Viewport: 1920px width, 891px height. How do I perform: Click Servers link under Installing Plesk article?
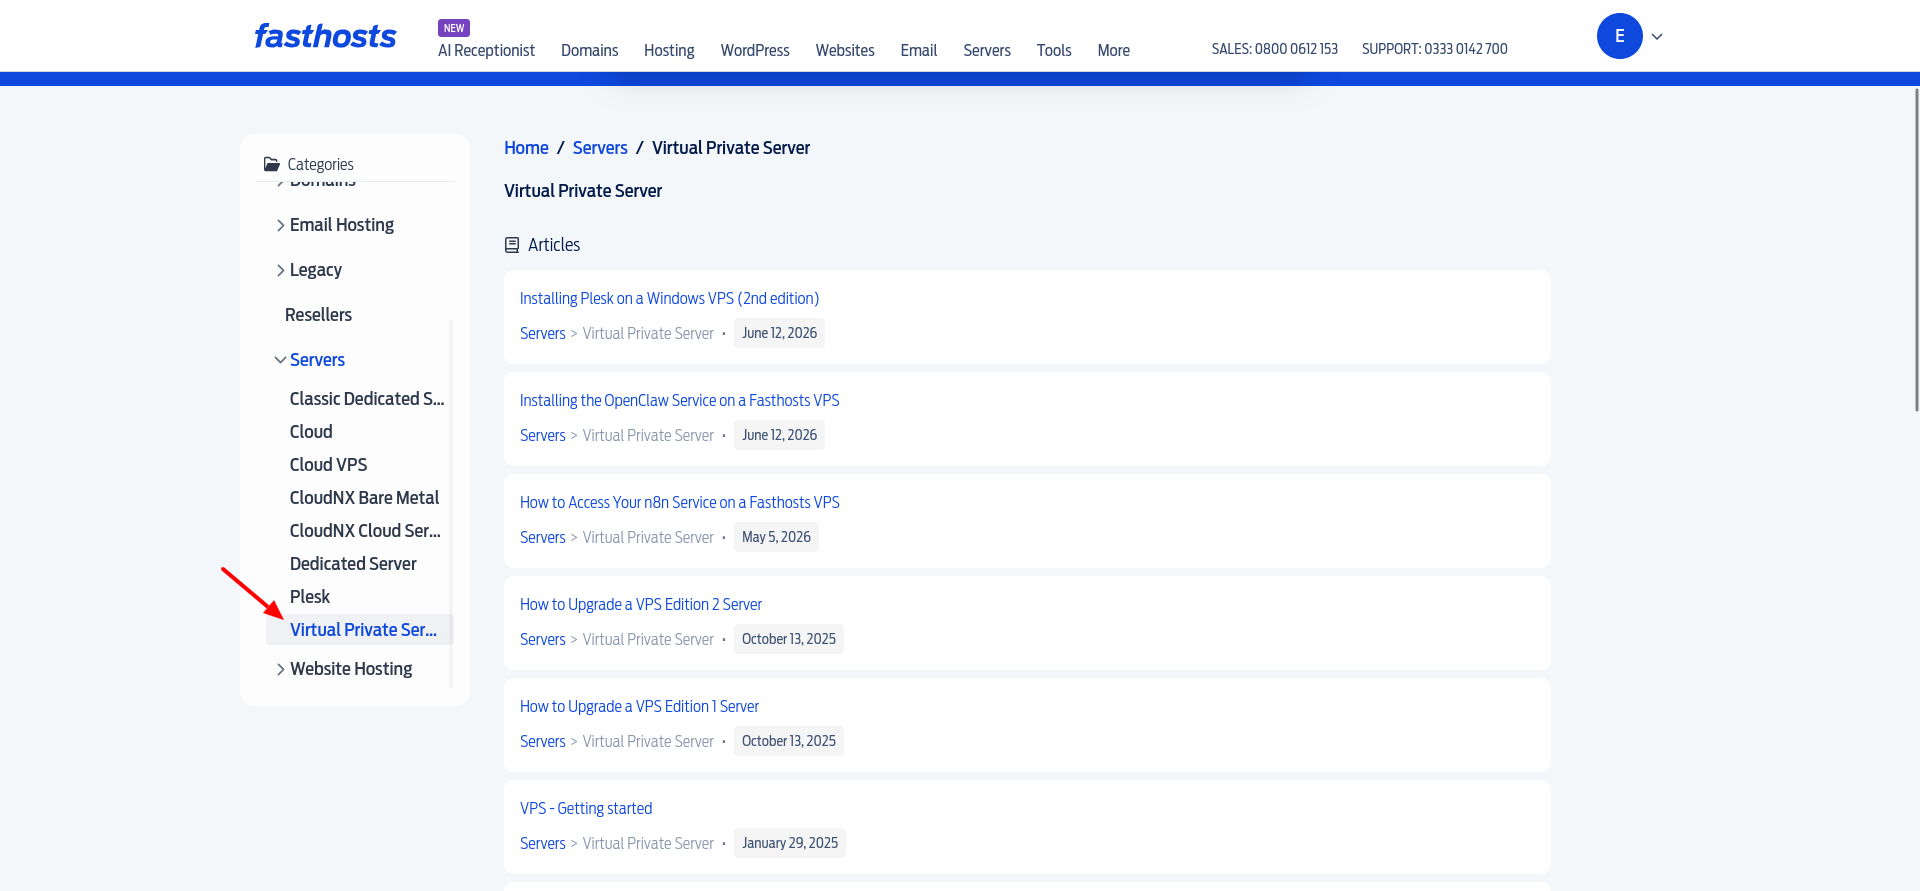(543, 334)
